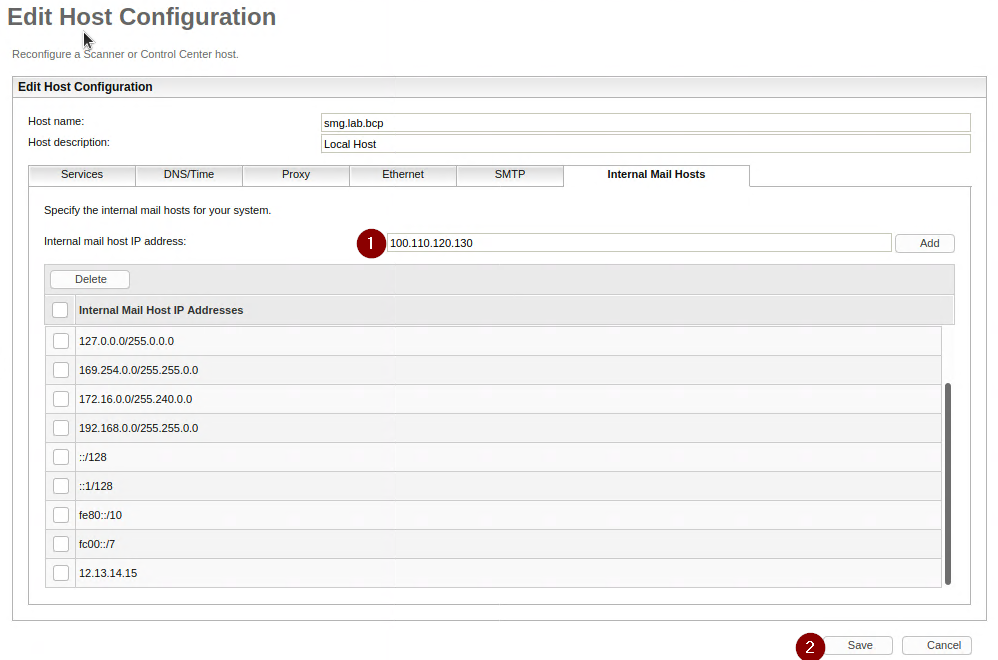Mark the 169.254.0.0/255.255.0.0 checkbox
The image size is (998, 660).
(x=61, y=370)
